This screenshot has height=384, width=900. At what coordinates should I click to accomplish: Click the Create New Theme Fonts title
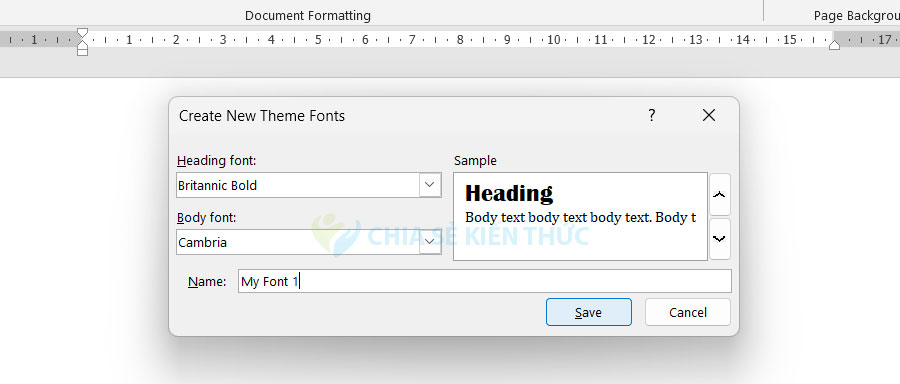click(x=262, y=116)
